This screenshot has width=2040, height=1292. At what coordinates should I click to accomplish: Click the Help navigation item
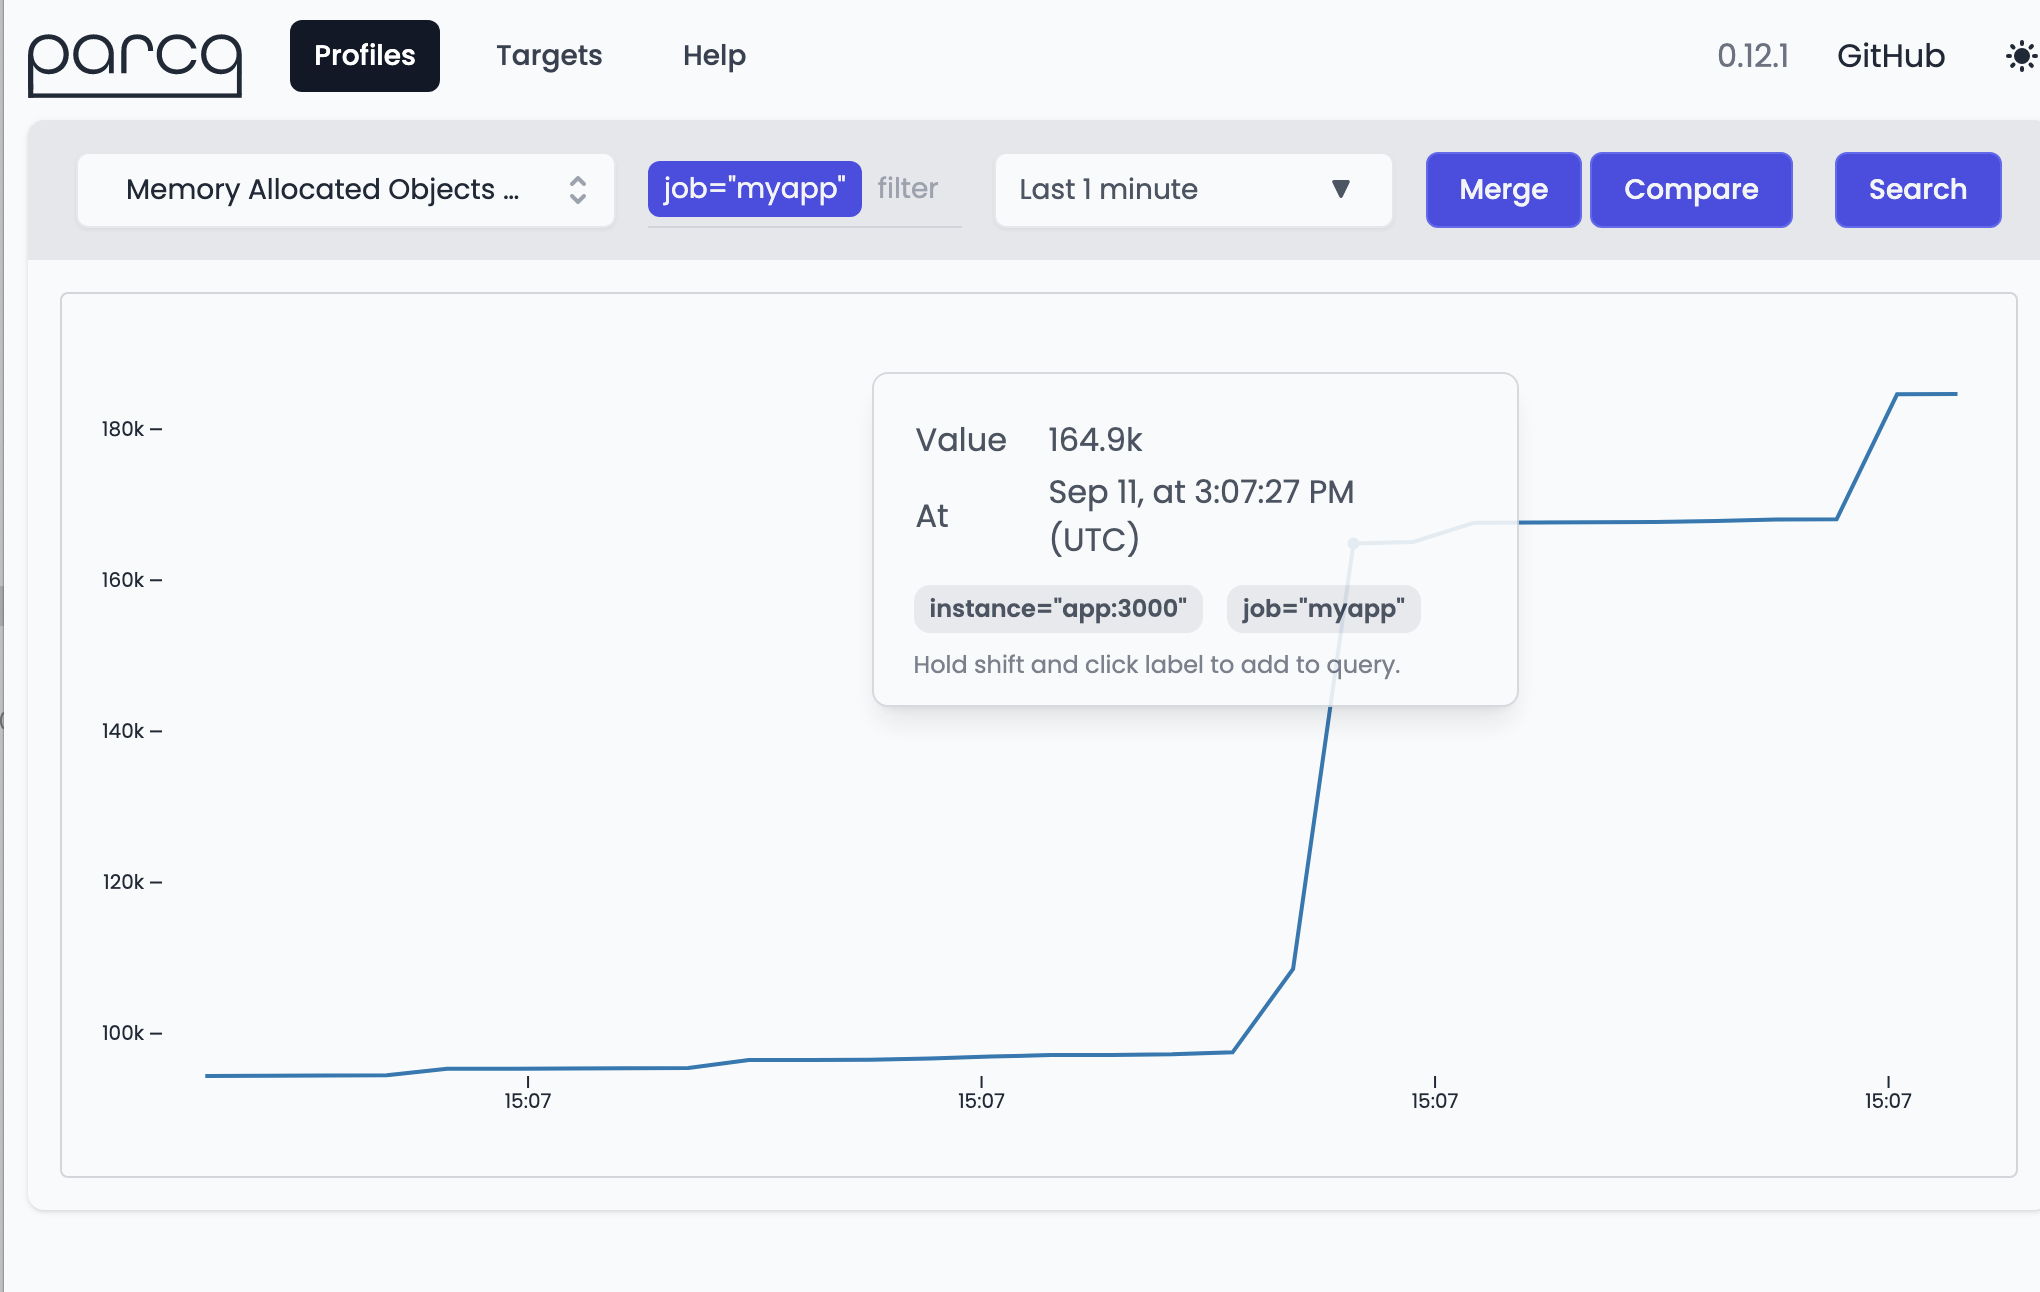(715, 54)
